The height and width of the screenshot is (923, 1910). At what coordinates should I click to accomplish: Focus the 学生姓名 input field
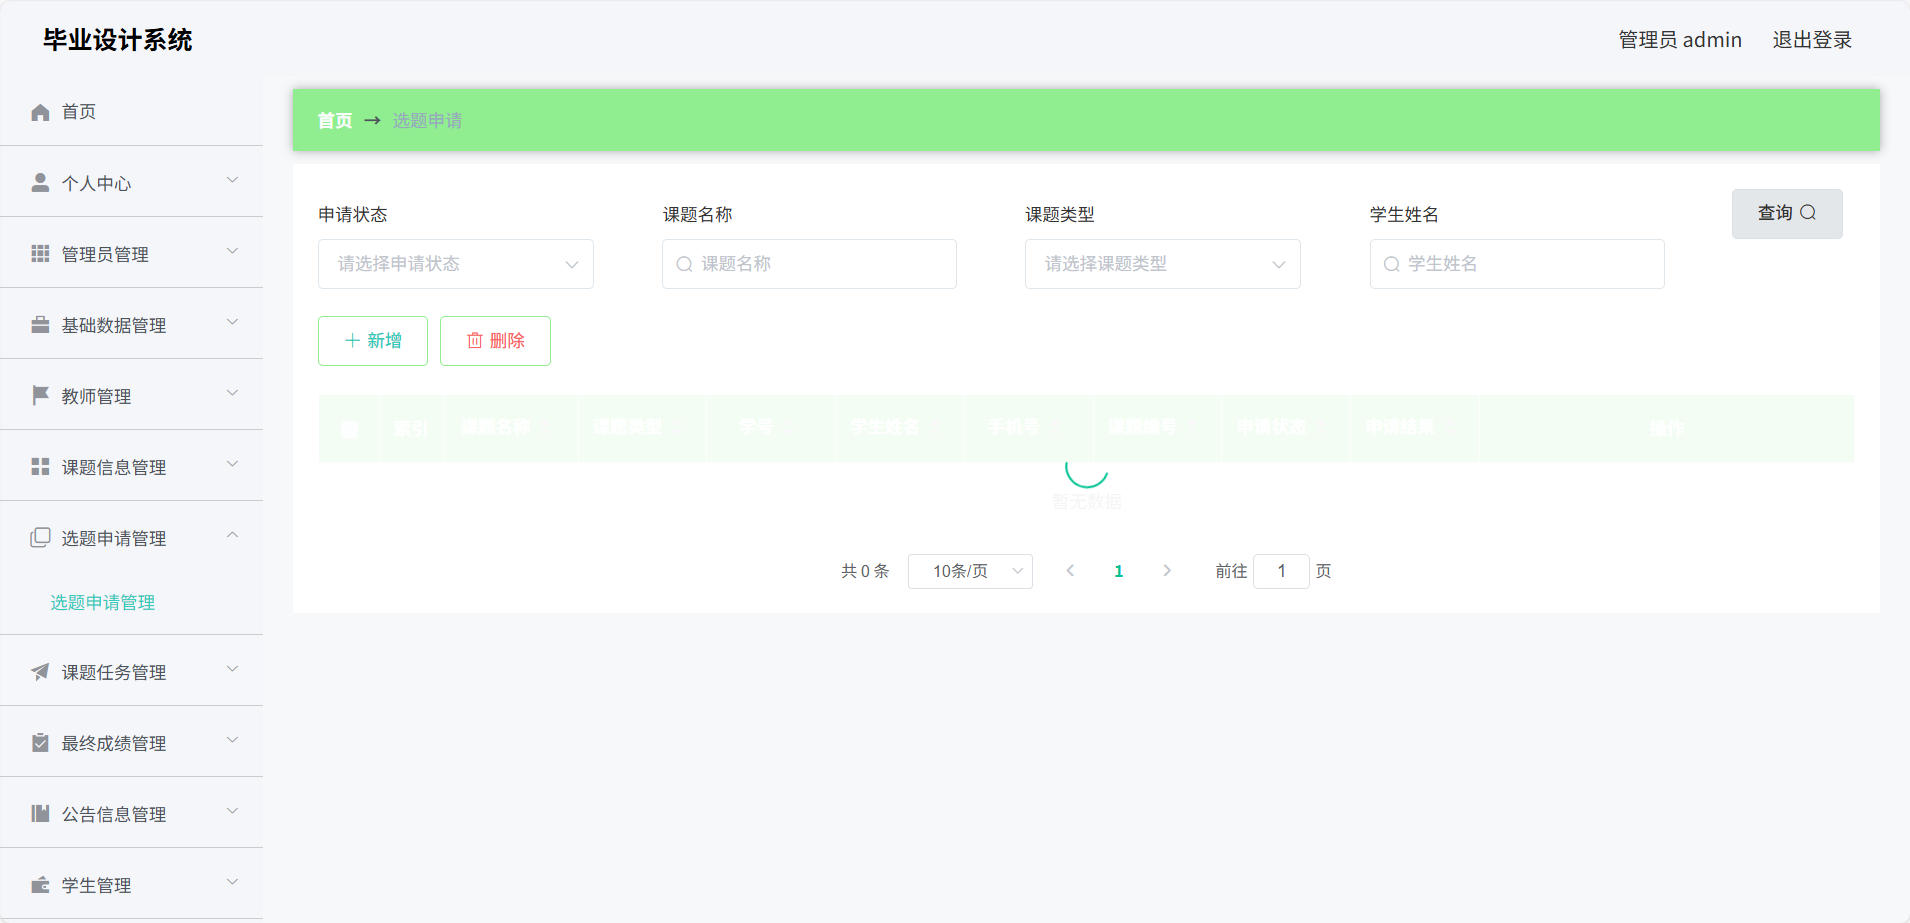[1517, 264]
